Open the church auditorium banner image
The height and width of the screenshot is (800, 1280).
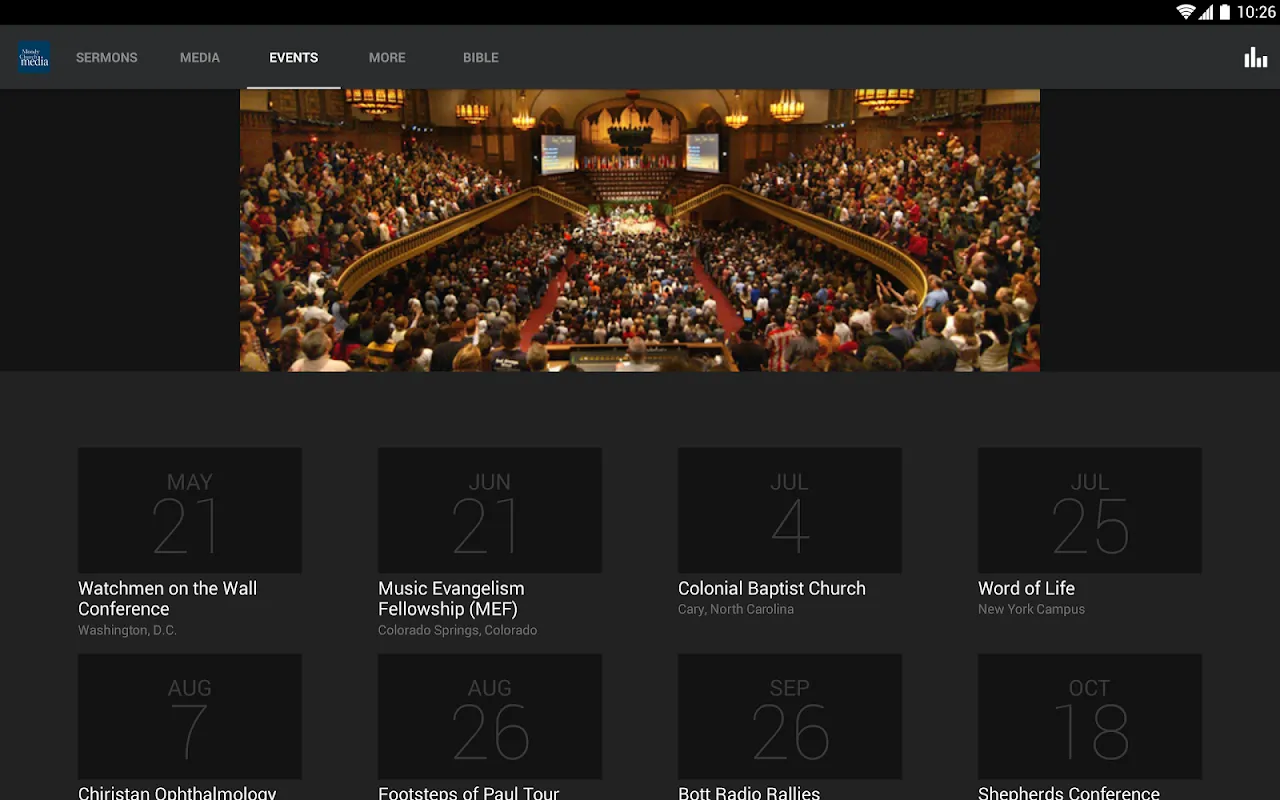(x=640, y=230)
